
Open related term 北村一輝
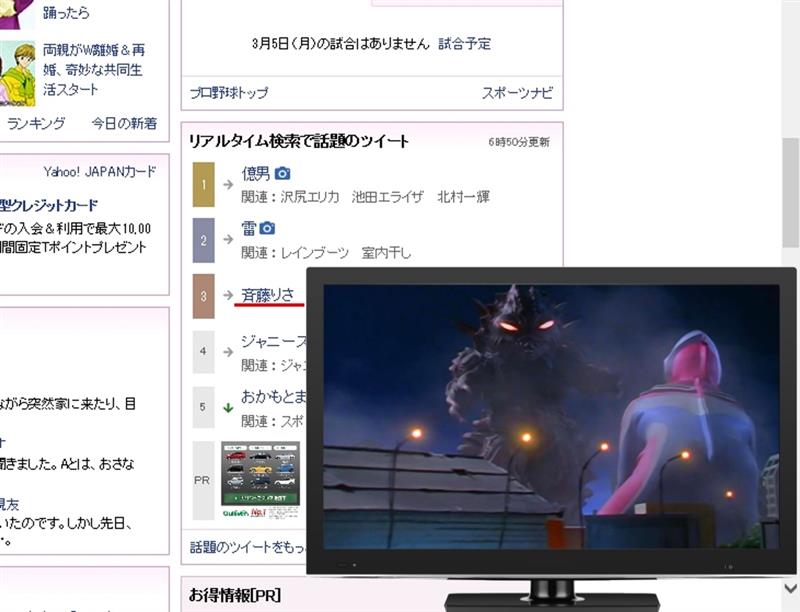[x=463, y=197]
